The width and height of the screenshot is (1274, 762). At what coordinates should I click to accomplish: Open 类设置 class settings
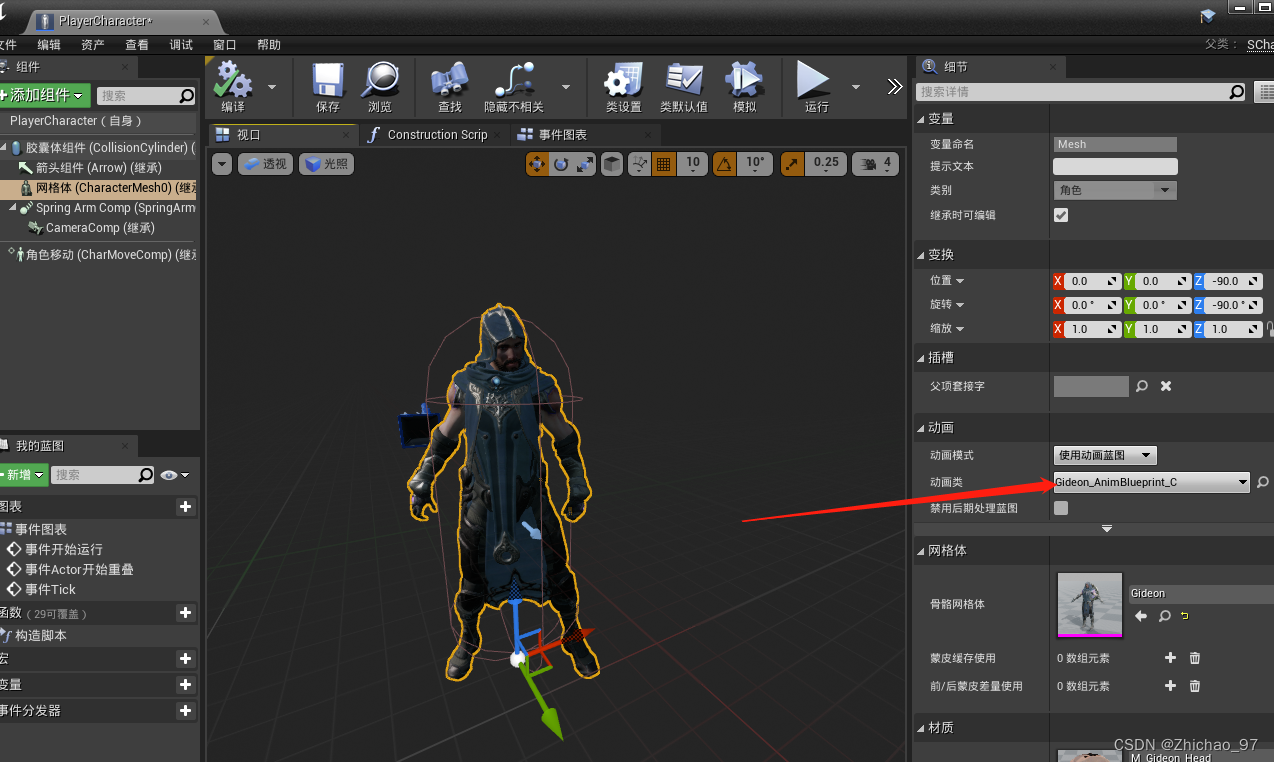pos(623,87)
